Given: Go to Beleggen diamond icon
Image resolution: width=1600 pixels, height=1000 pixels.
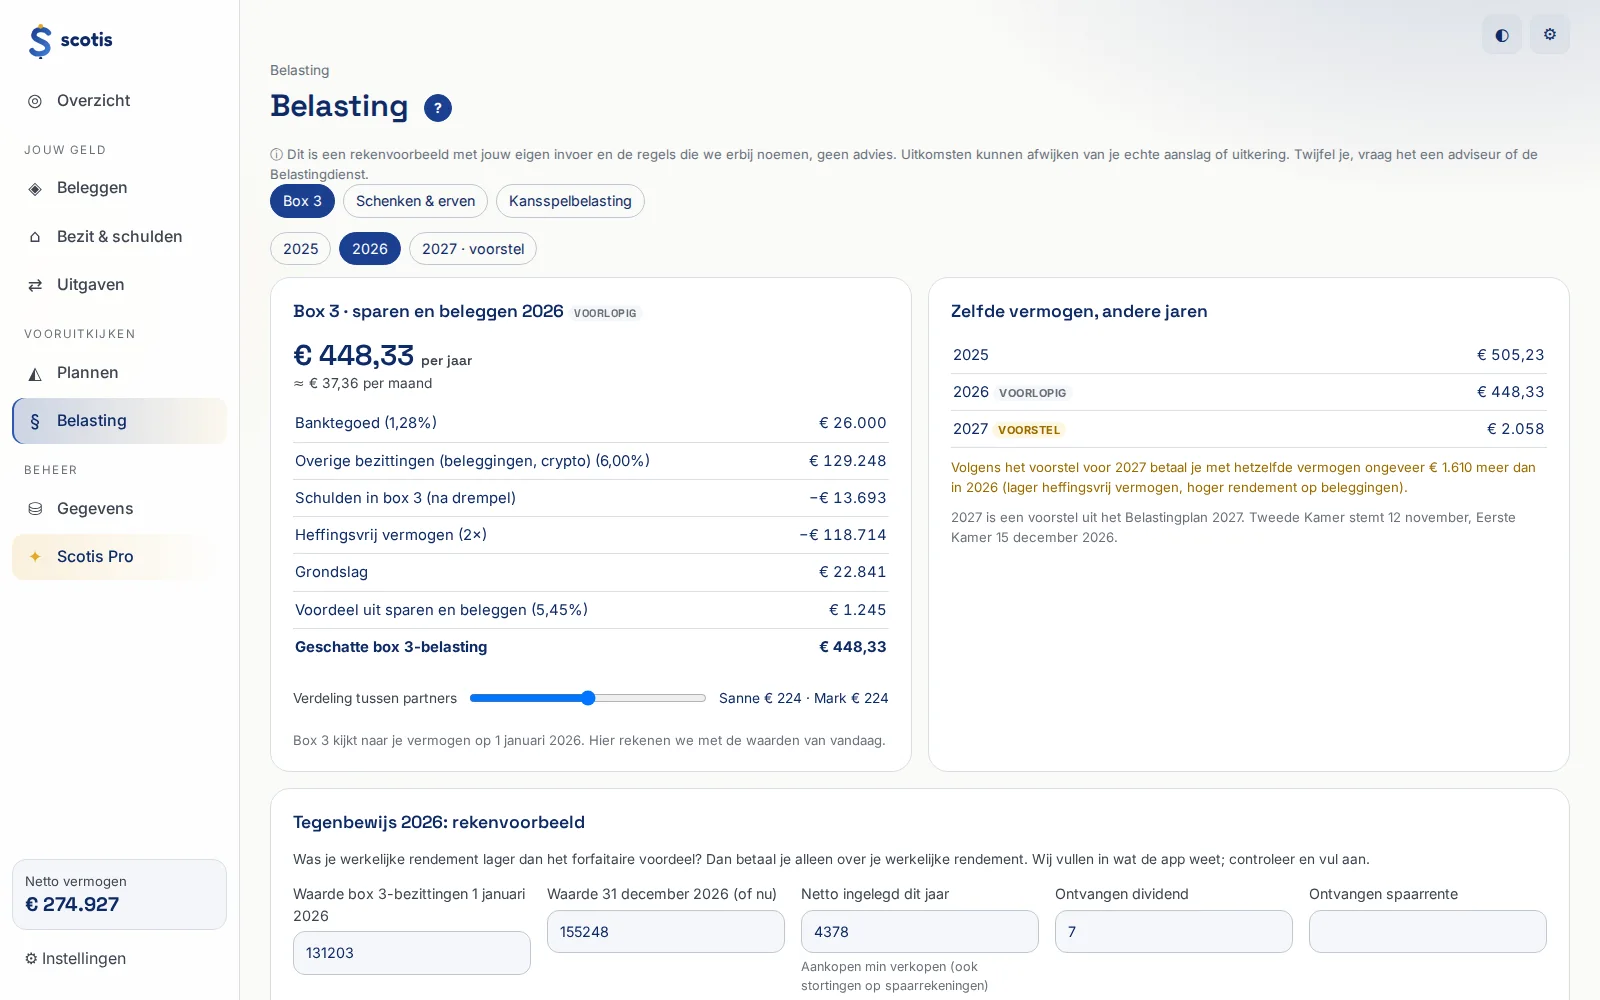Looking at the screenshot, I should pos(35,189).
